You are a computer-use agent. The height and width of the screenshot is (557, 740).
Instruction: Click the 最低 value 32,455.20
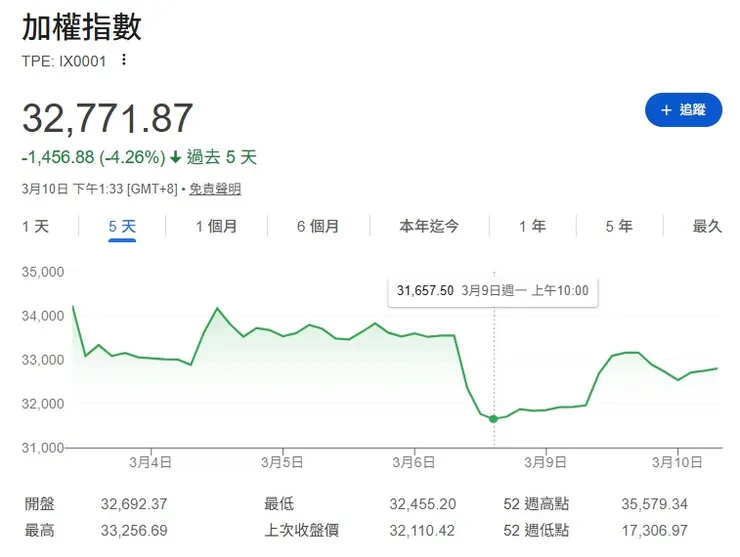pyautogui.click(x=423, y=504)
